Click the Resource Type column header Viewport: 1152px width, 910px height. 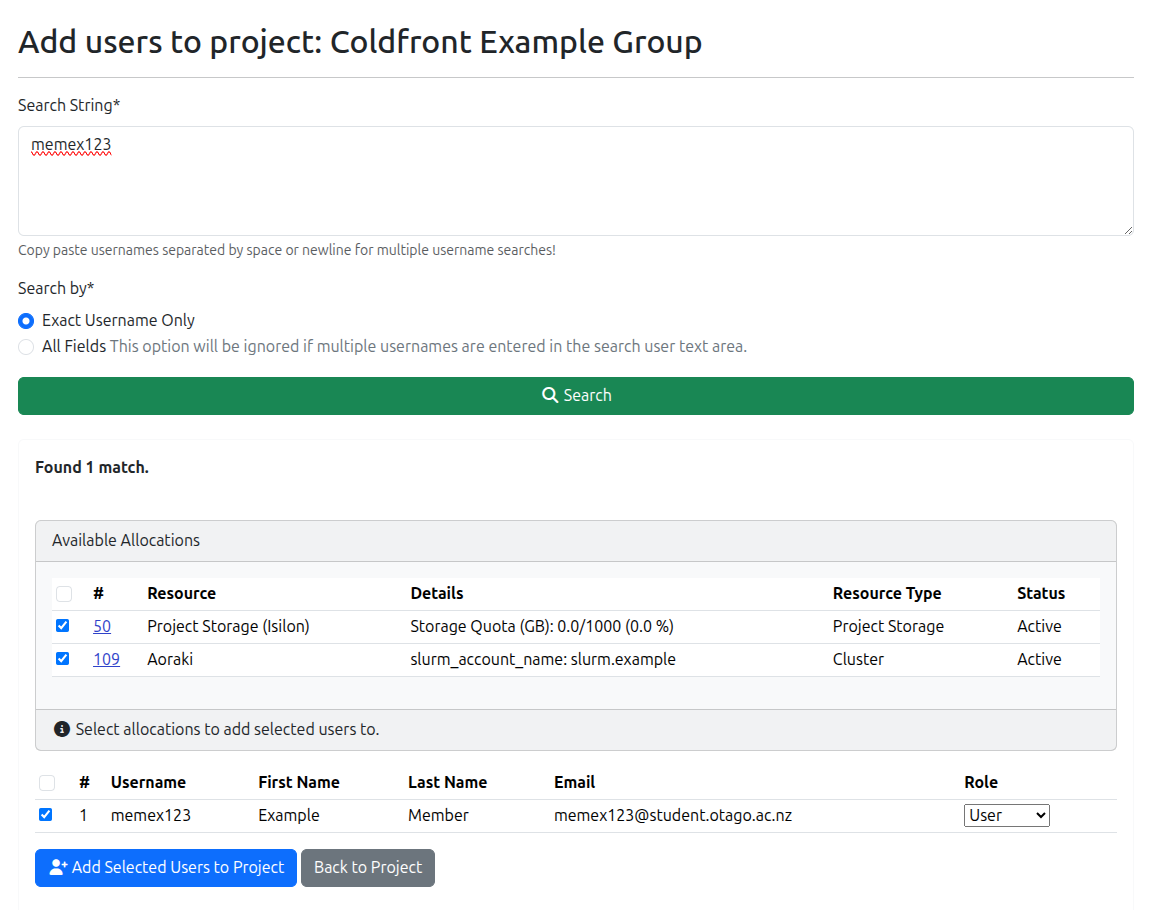point(887,593)
